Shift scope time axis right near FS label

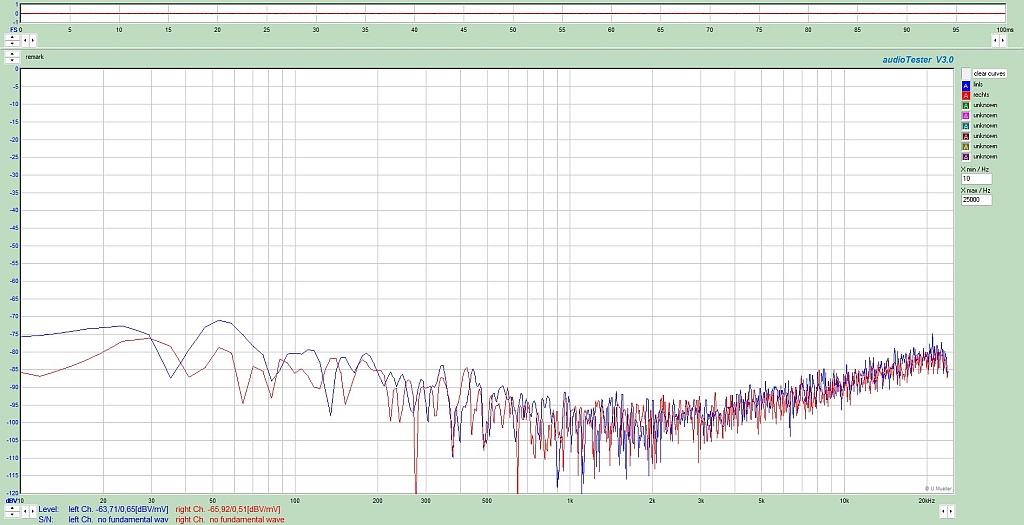[x=33, y=40]
